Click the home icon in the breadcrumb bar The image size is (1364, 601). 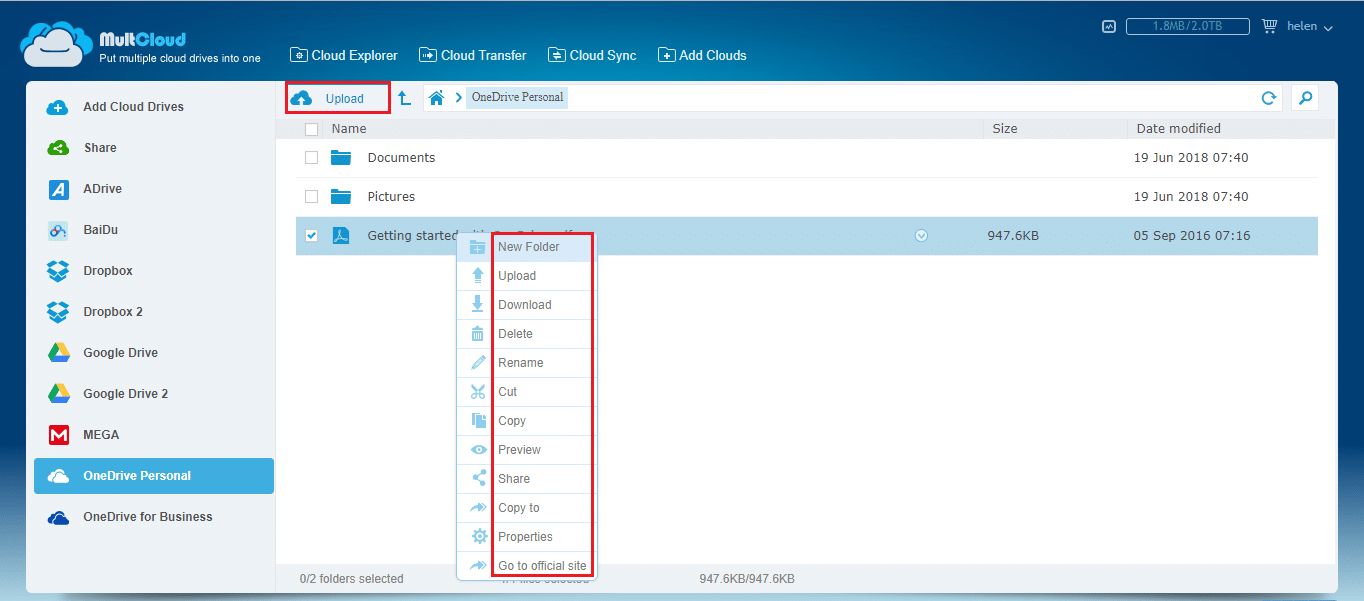(x=436, y=97)
